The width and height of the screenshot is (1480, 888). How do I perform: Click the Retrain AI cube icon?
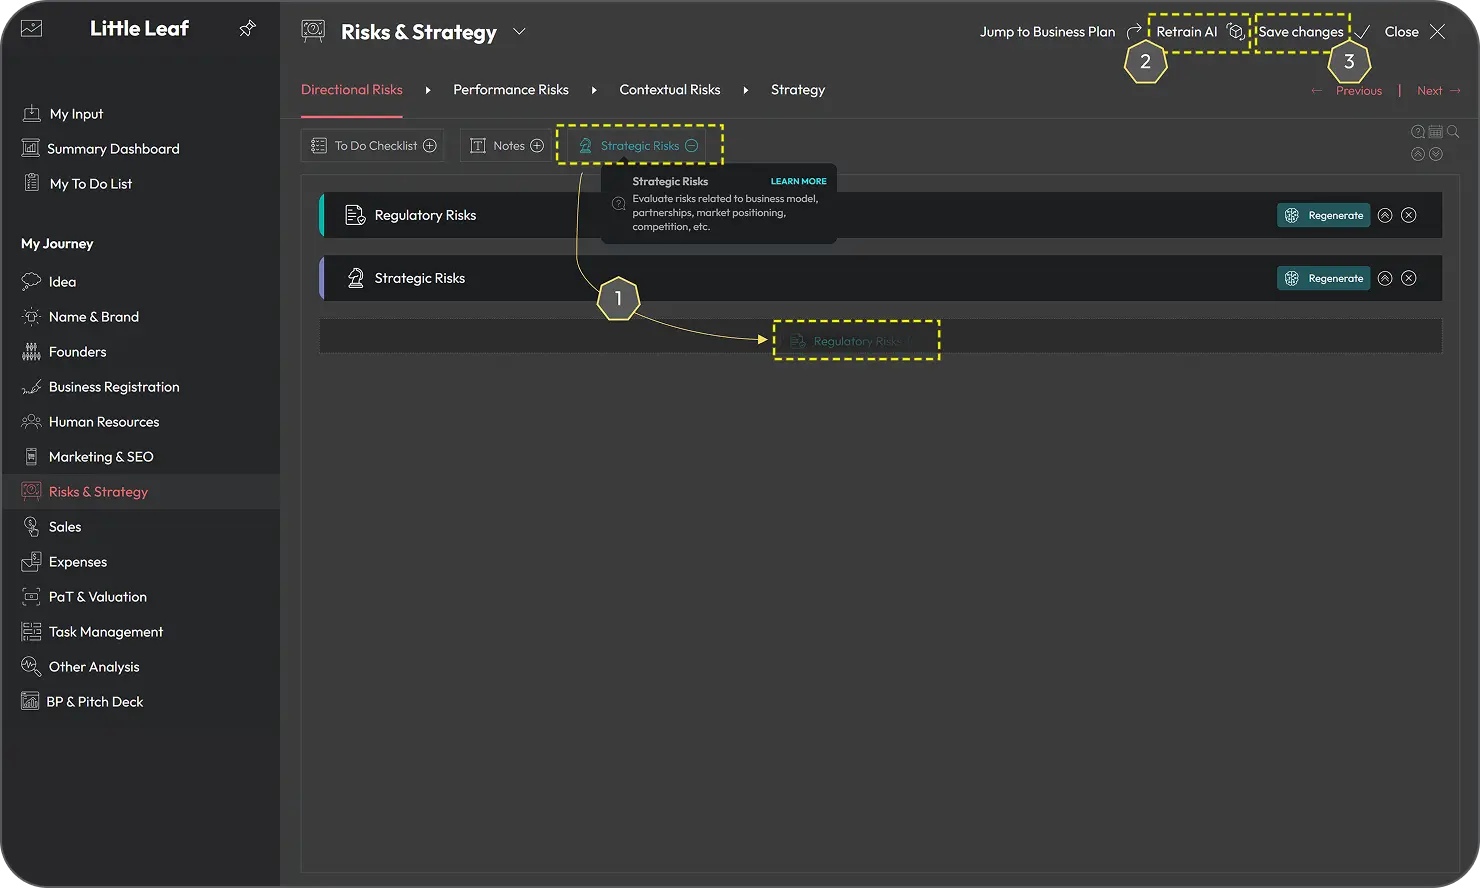pyautogui.click(x=1236, y=32)
